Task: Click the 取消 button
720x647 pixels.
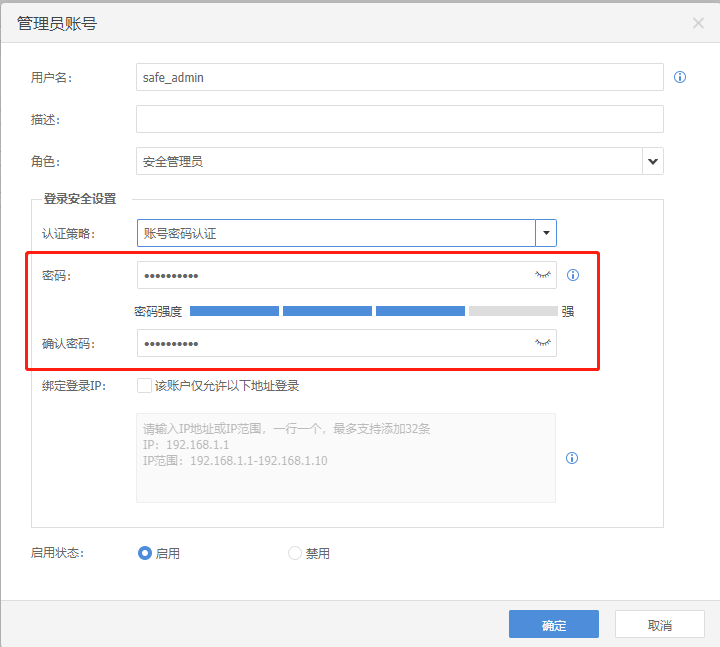Action: click(659, 625)
